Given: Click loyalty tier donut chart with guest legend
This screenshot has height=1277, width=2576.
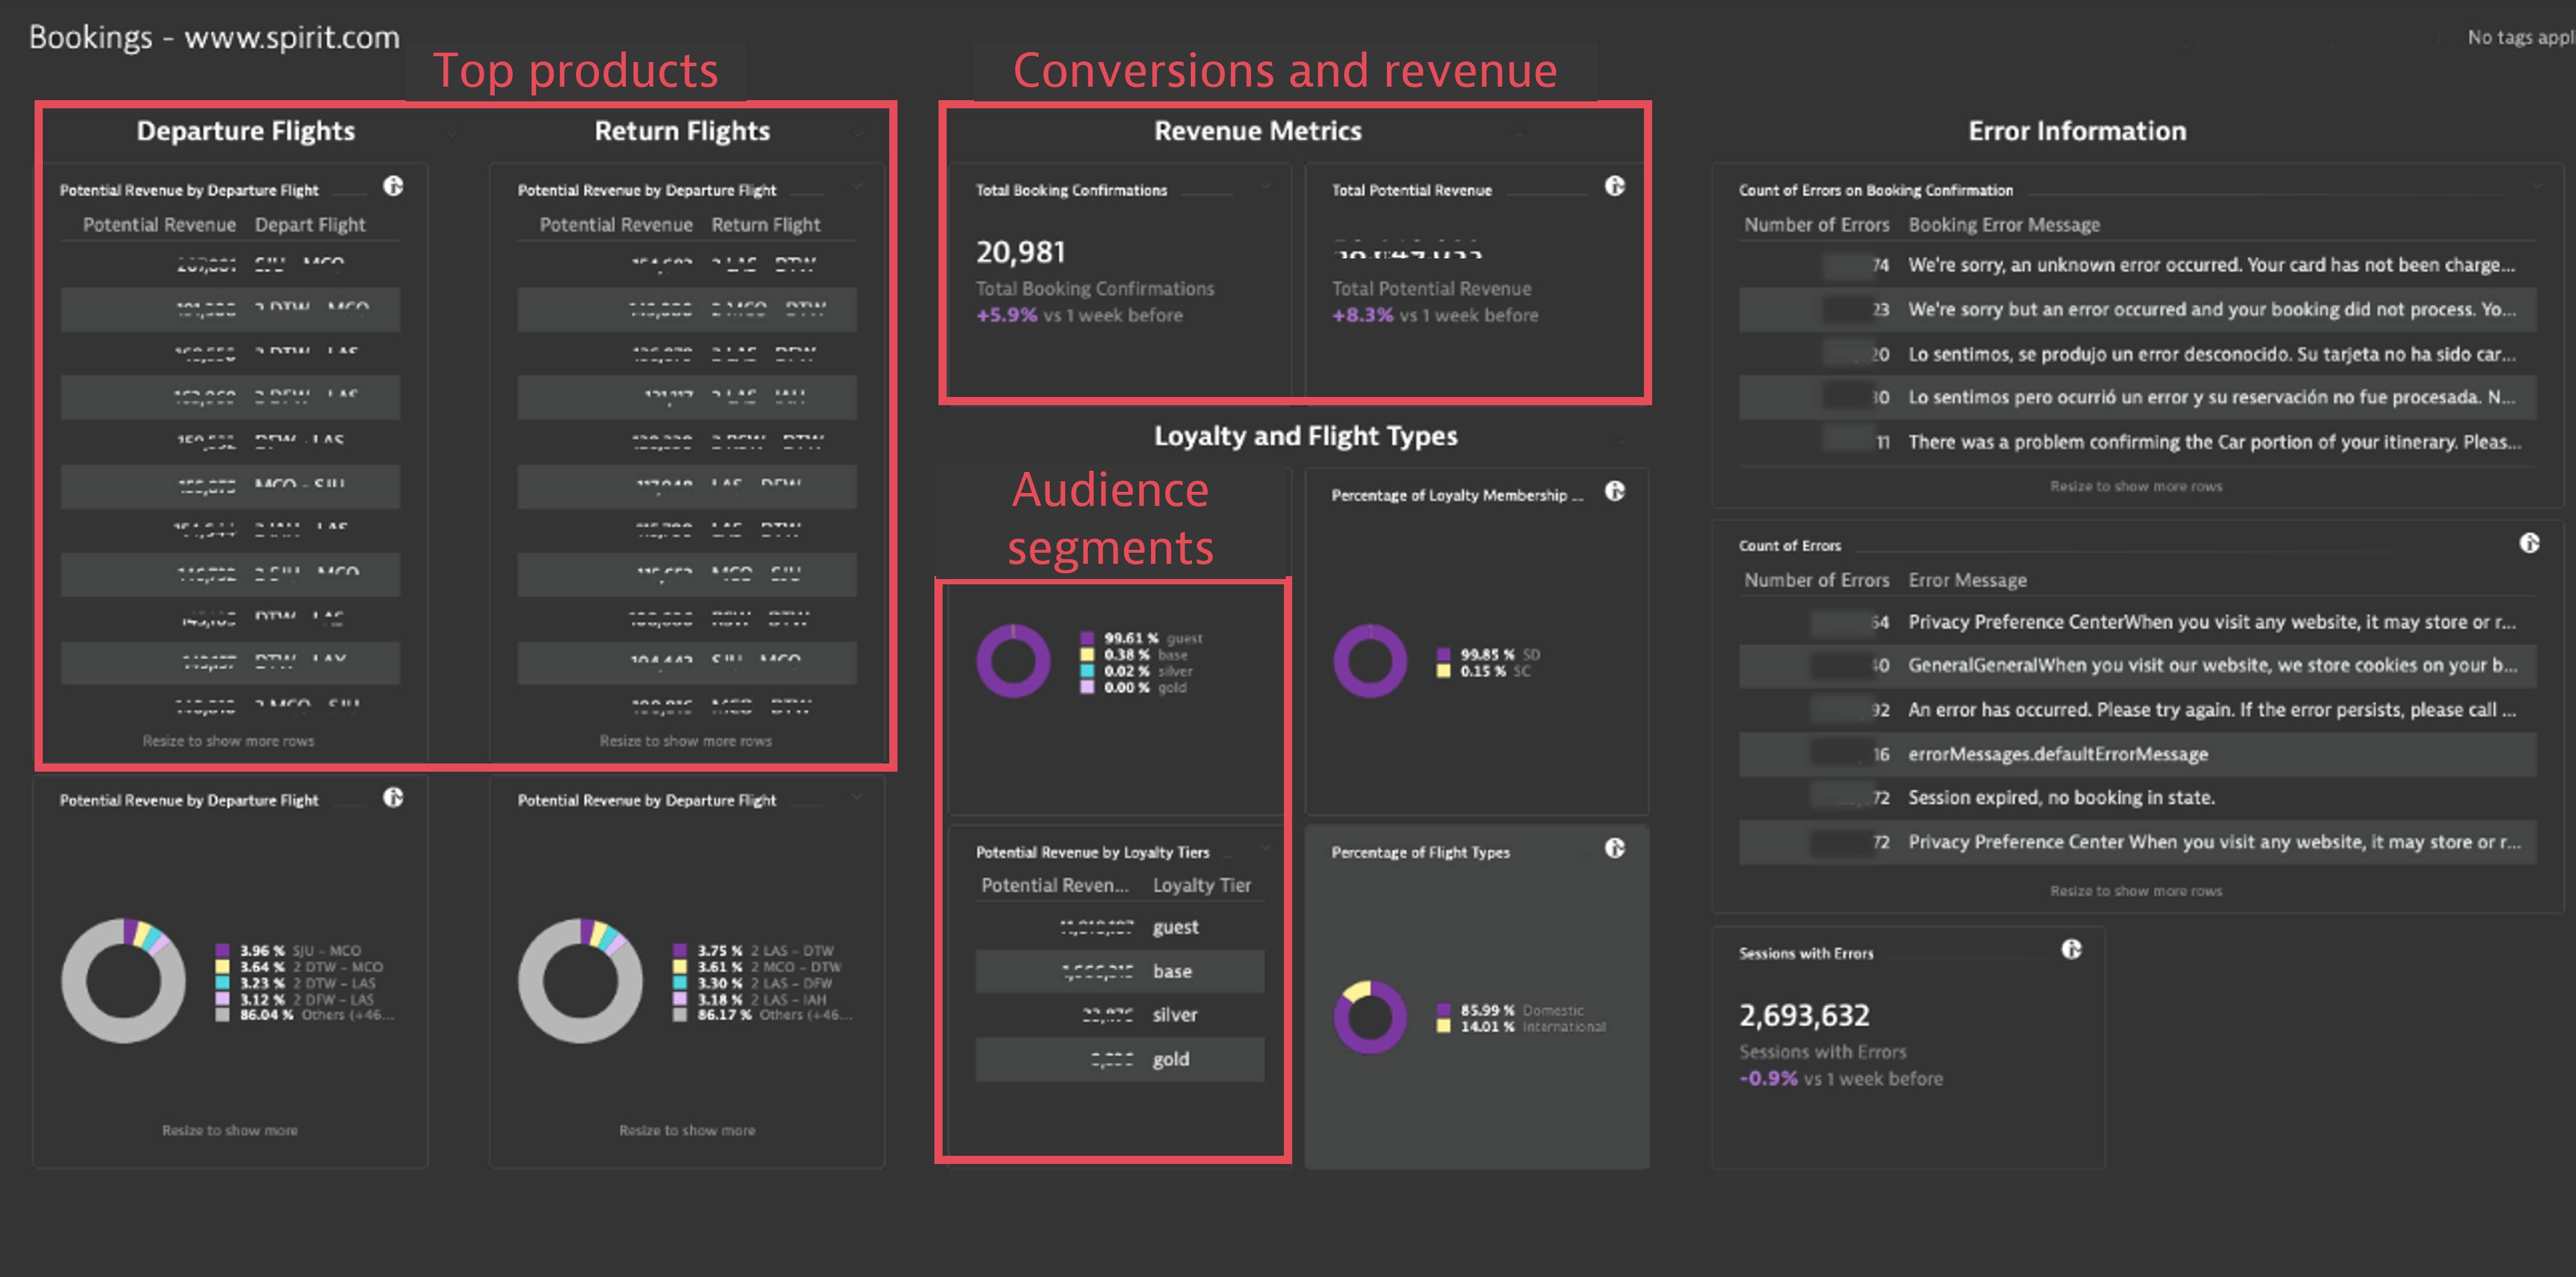Looking at the screenshot, I should [x=1013, y=661].
